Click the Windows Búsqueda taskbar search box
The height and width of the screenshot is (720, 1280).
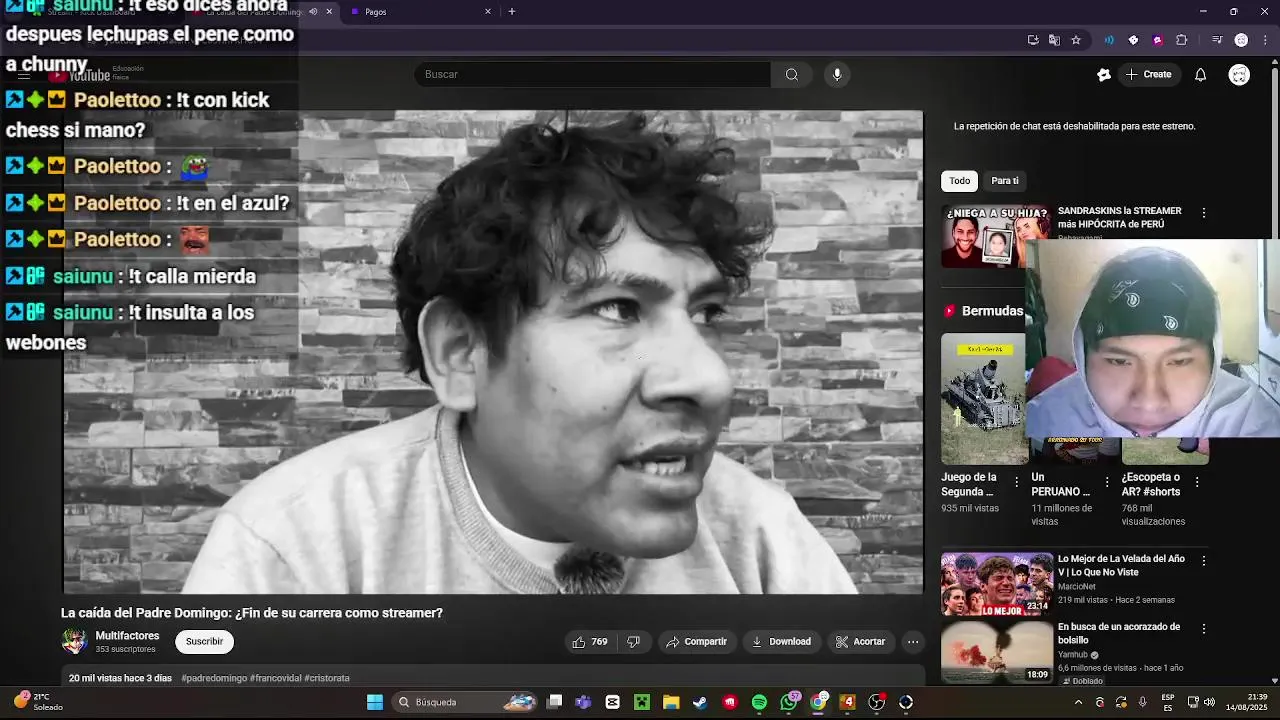click(x=466, y=702)
